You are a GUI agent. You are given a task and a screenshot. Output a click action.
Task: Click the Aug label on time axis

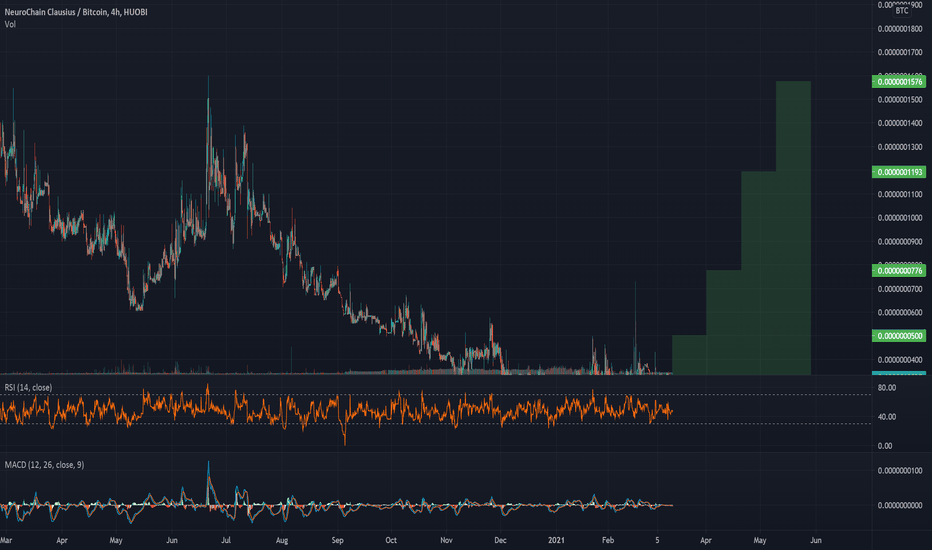[282, 540]
